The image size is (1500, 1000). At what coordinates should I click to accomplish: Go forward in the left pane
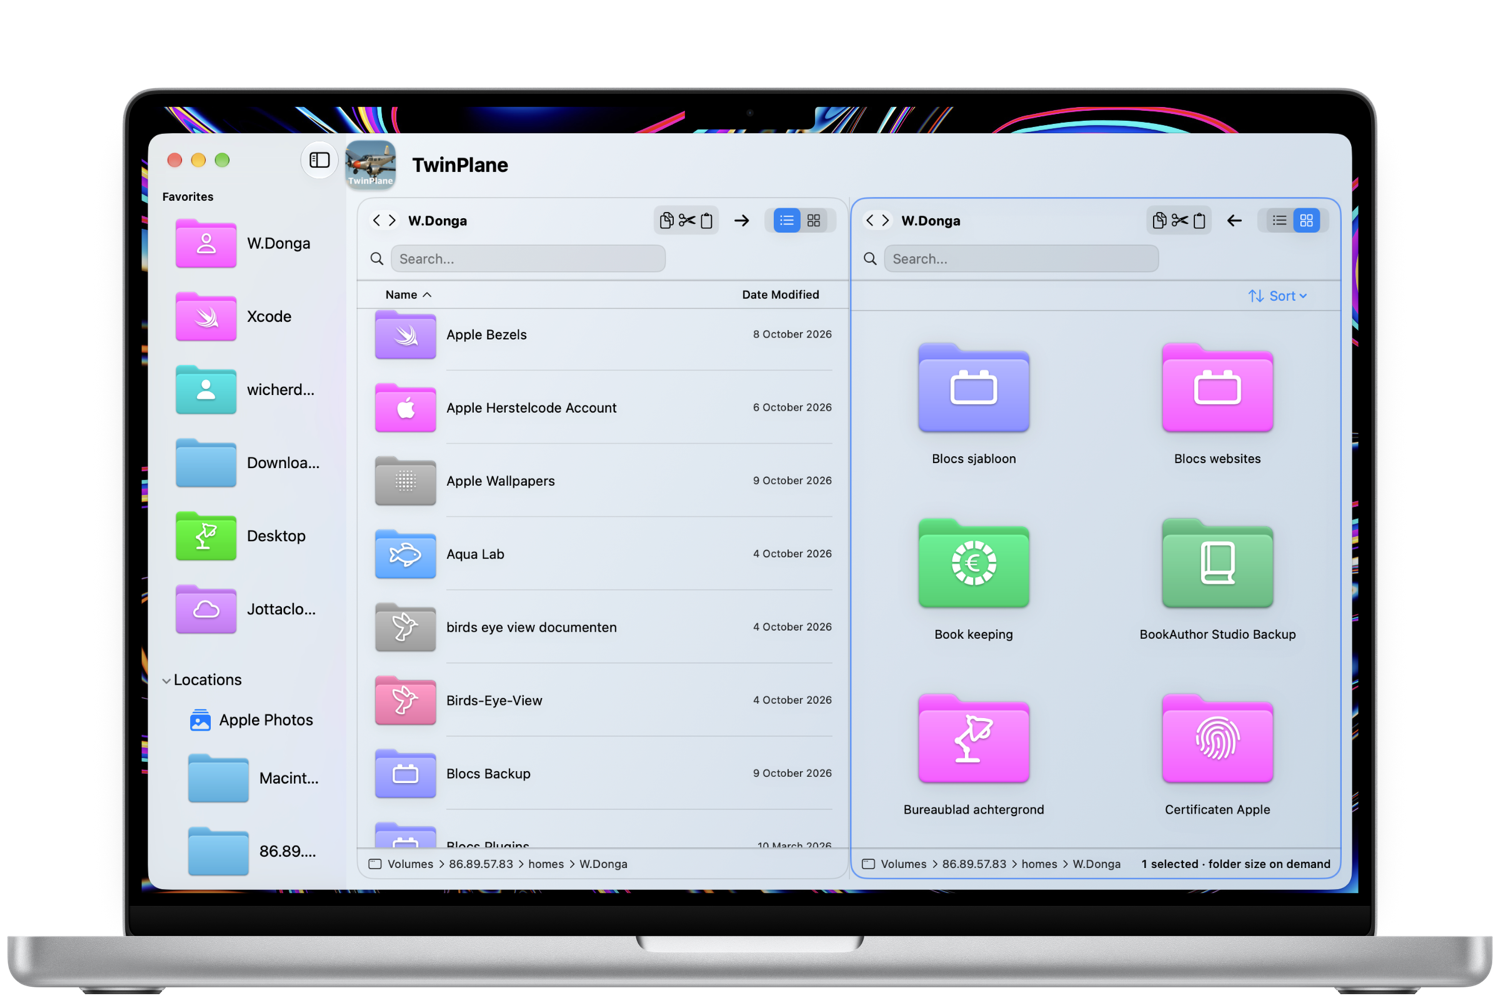[x=392, y=221]
